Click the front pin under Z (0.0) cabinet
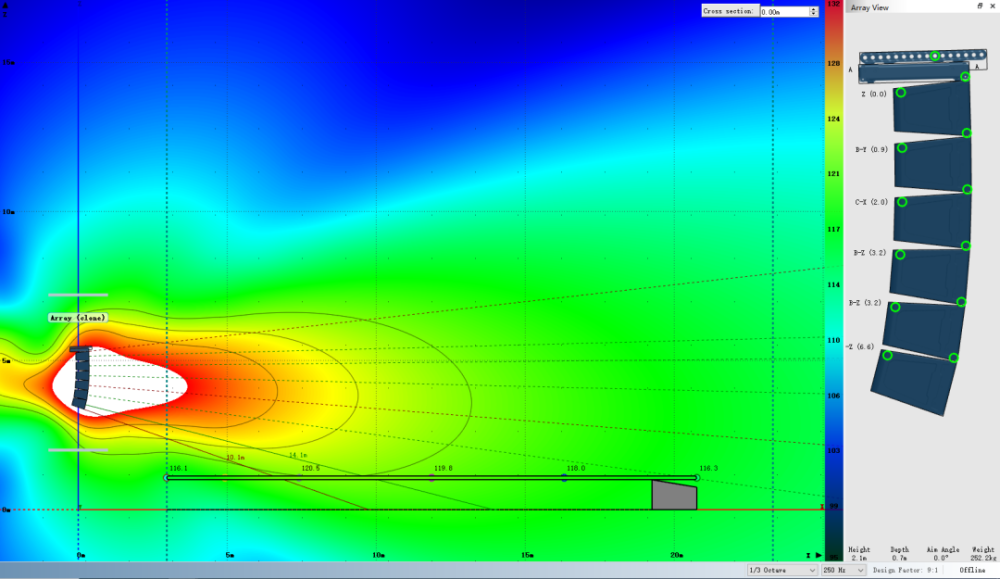Viewport: 1000px width, 579px height. [967, 133]
